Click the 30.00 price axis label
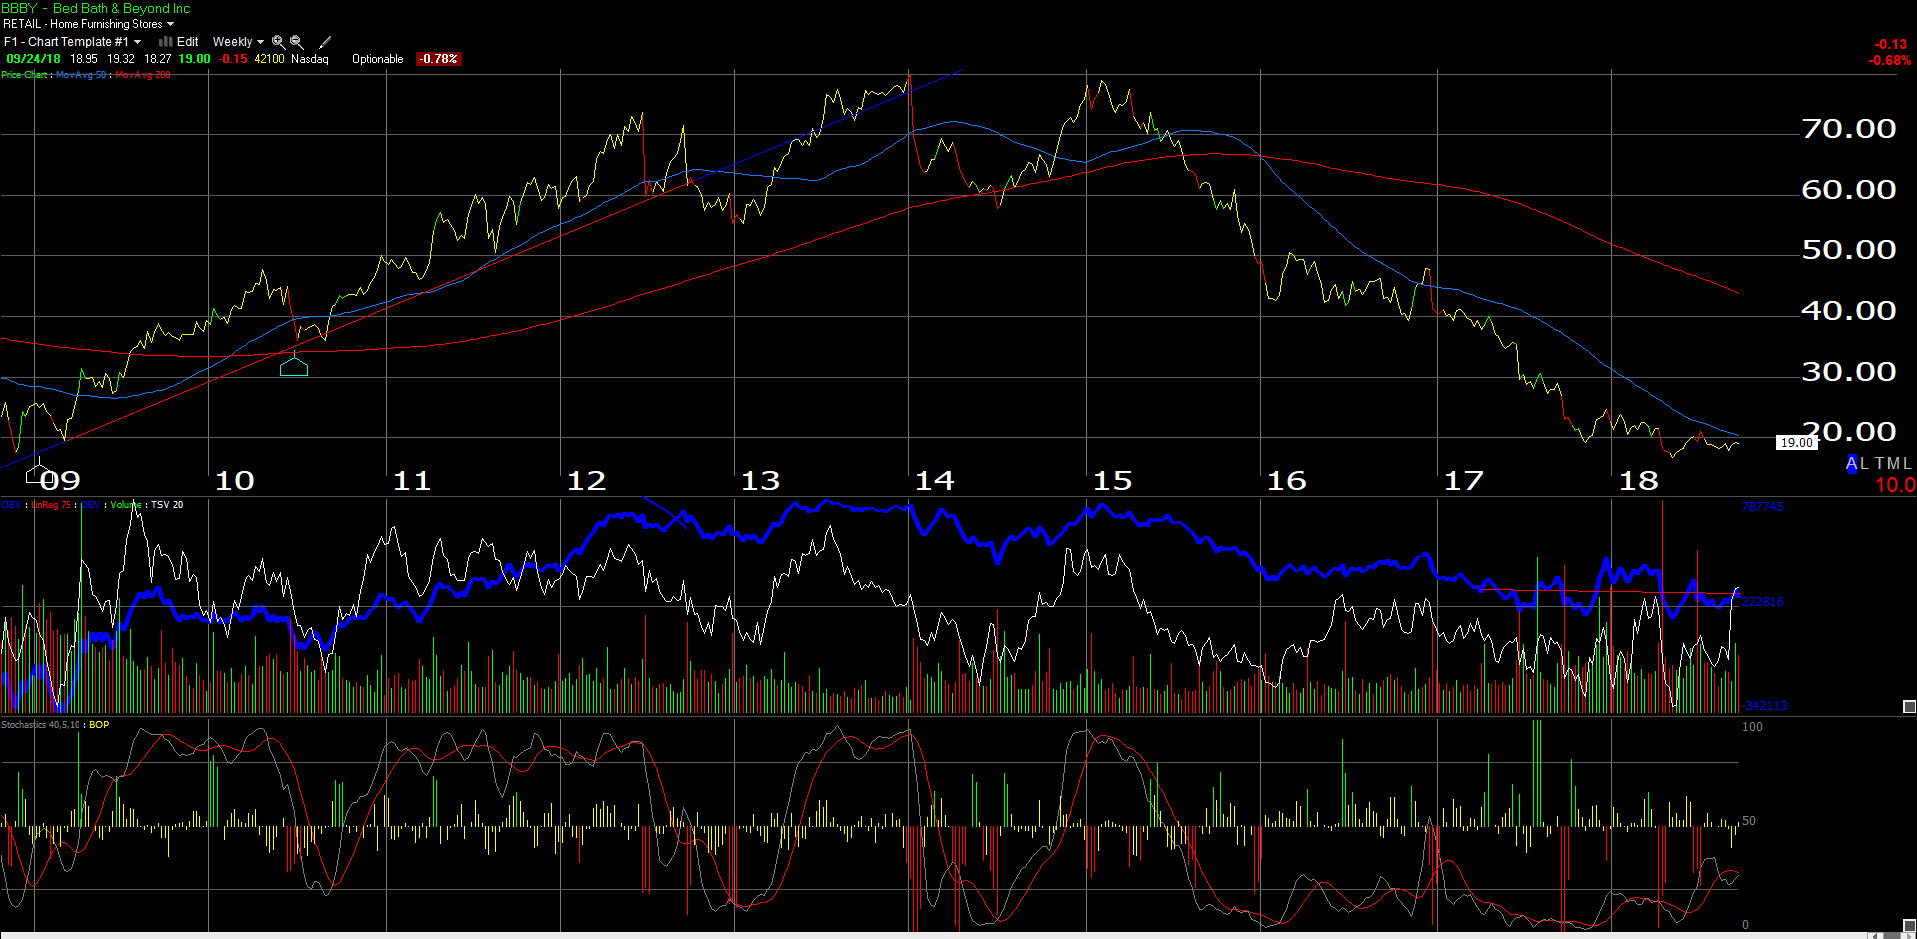1917x939 pixels. [x=1849, y=372]
